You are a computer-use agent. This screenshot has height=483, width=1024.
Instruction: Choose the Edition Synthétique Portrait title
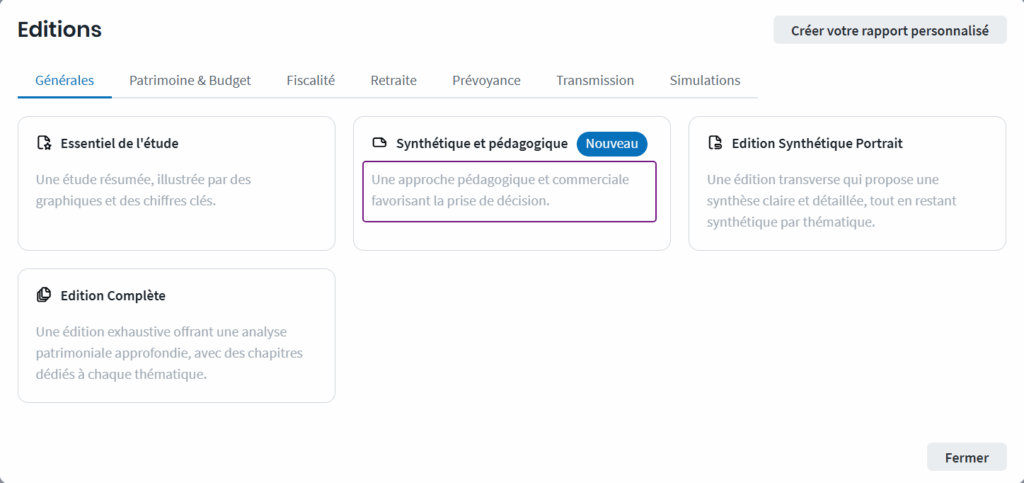coord(818,144)
